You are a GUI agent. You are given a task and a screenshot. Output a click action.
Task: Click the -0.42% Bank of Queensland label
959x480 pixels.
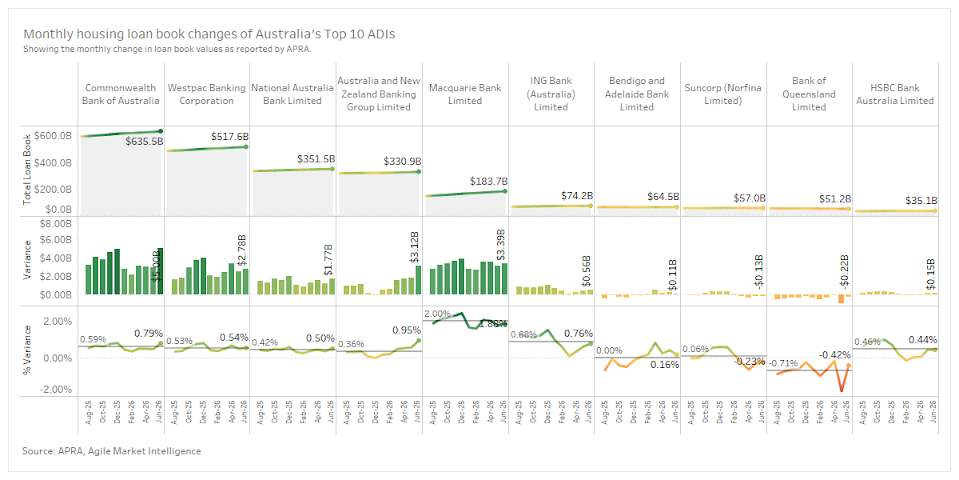835,355
